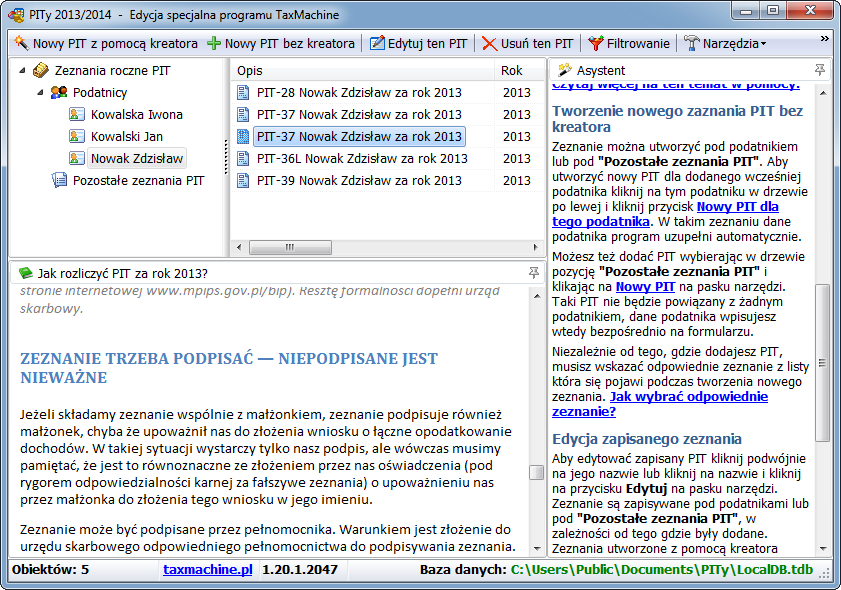Click the person icon beside Nowak Zdzisław
The width and height of the screenshot is (841, 590).
tap(77, 158)
